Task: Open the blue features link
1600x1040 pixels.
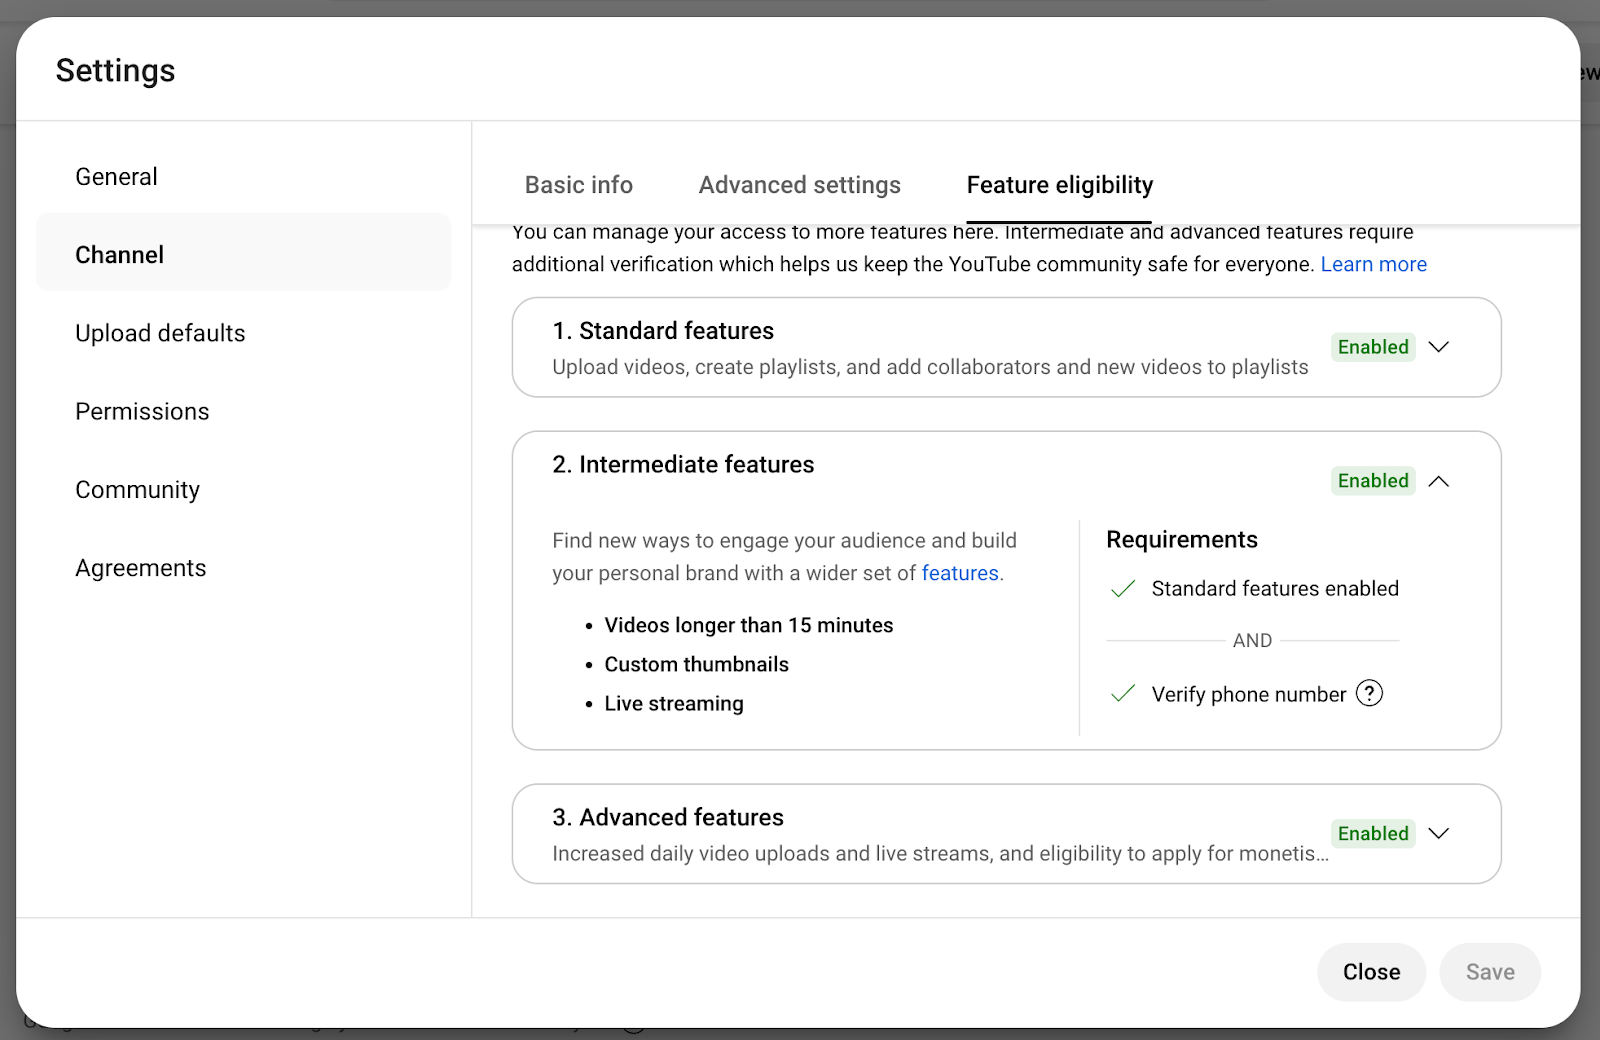Action: point(960,573)
